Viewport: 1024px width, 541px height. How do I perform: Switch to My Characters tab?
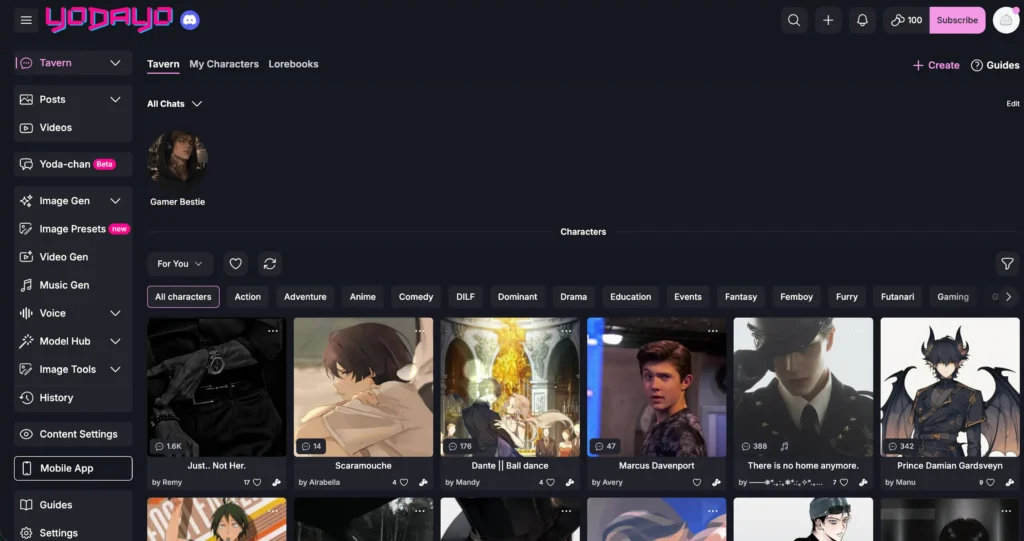[224, 64]
